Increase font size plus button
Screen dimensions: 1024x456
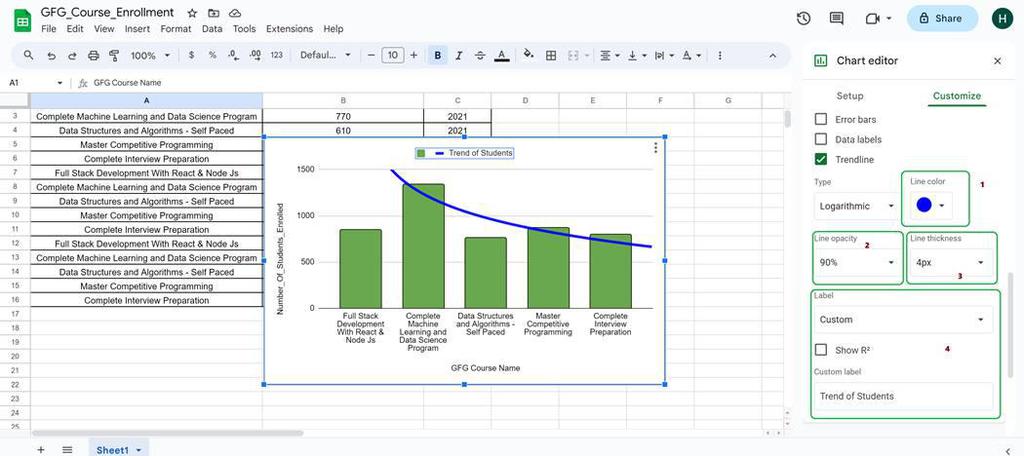pyautogui.click(x=413, y=56)
